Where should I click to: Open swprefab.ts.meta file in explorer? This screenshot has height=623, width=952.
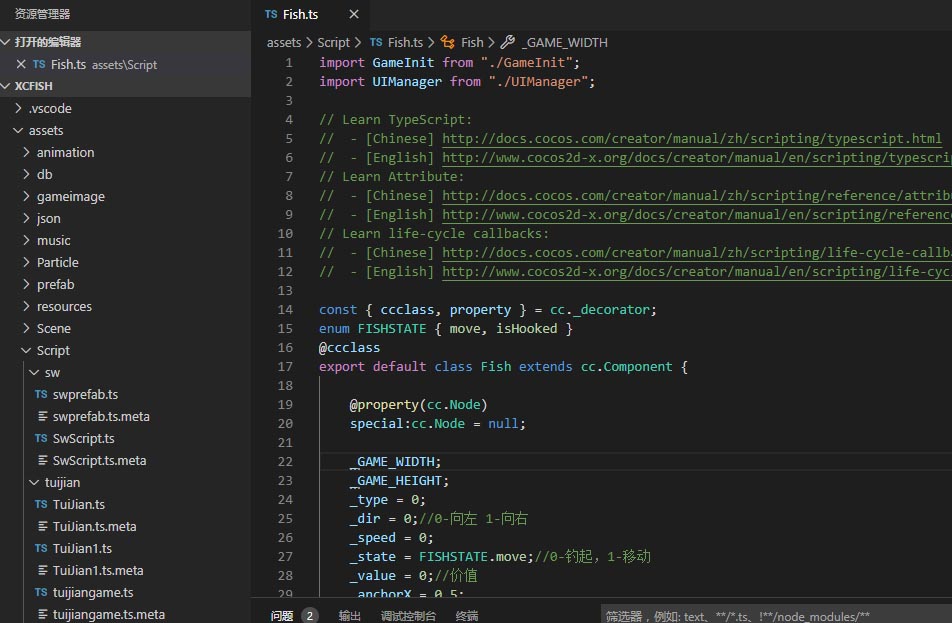tap(100, 416)
